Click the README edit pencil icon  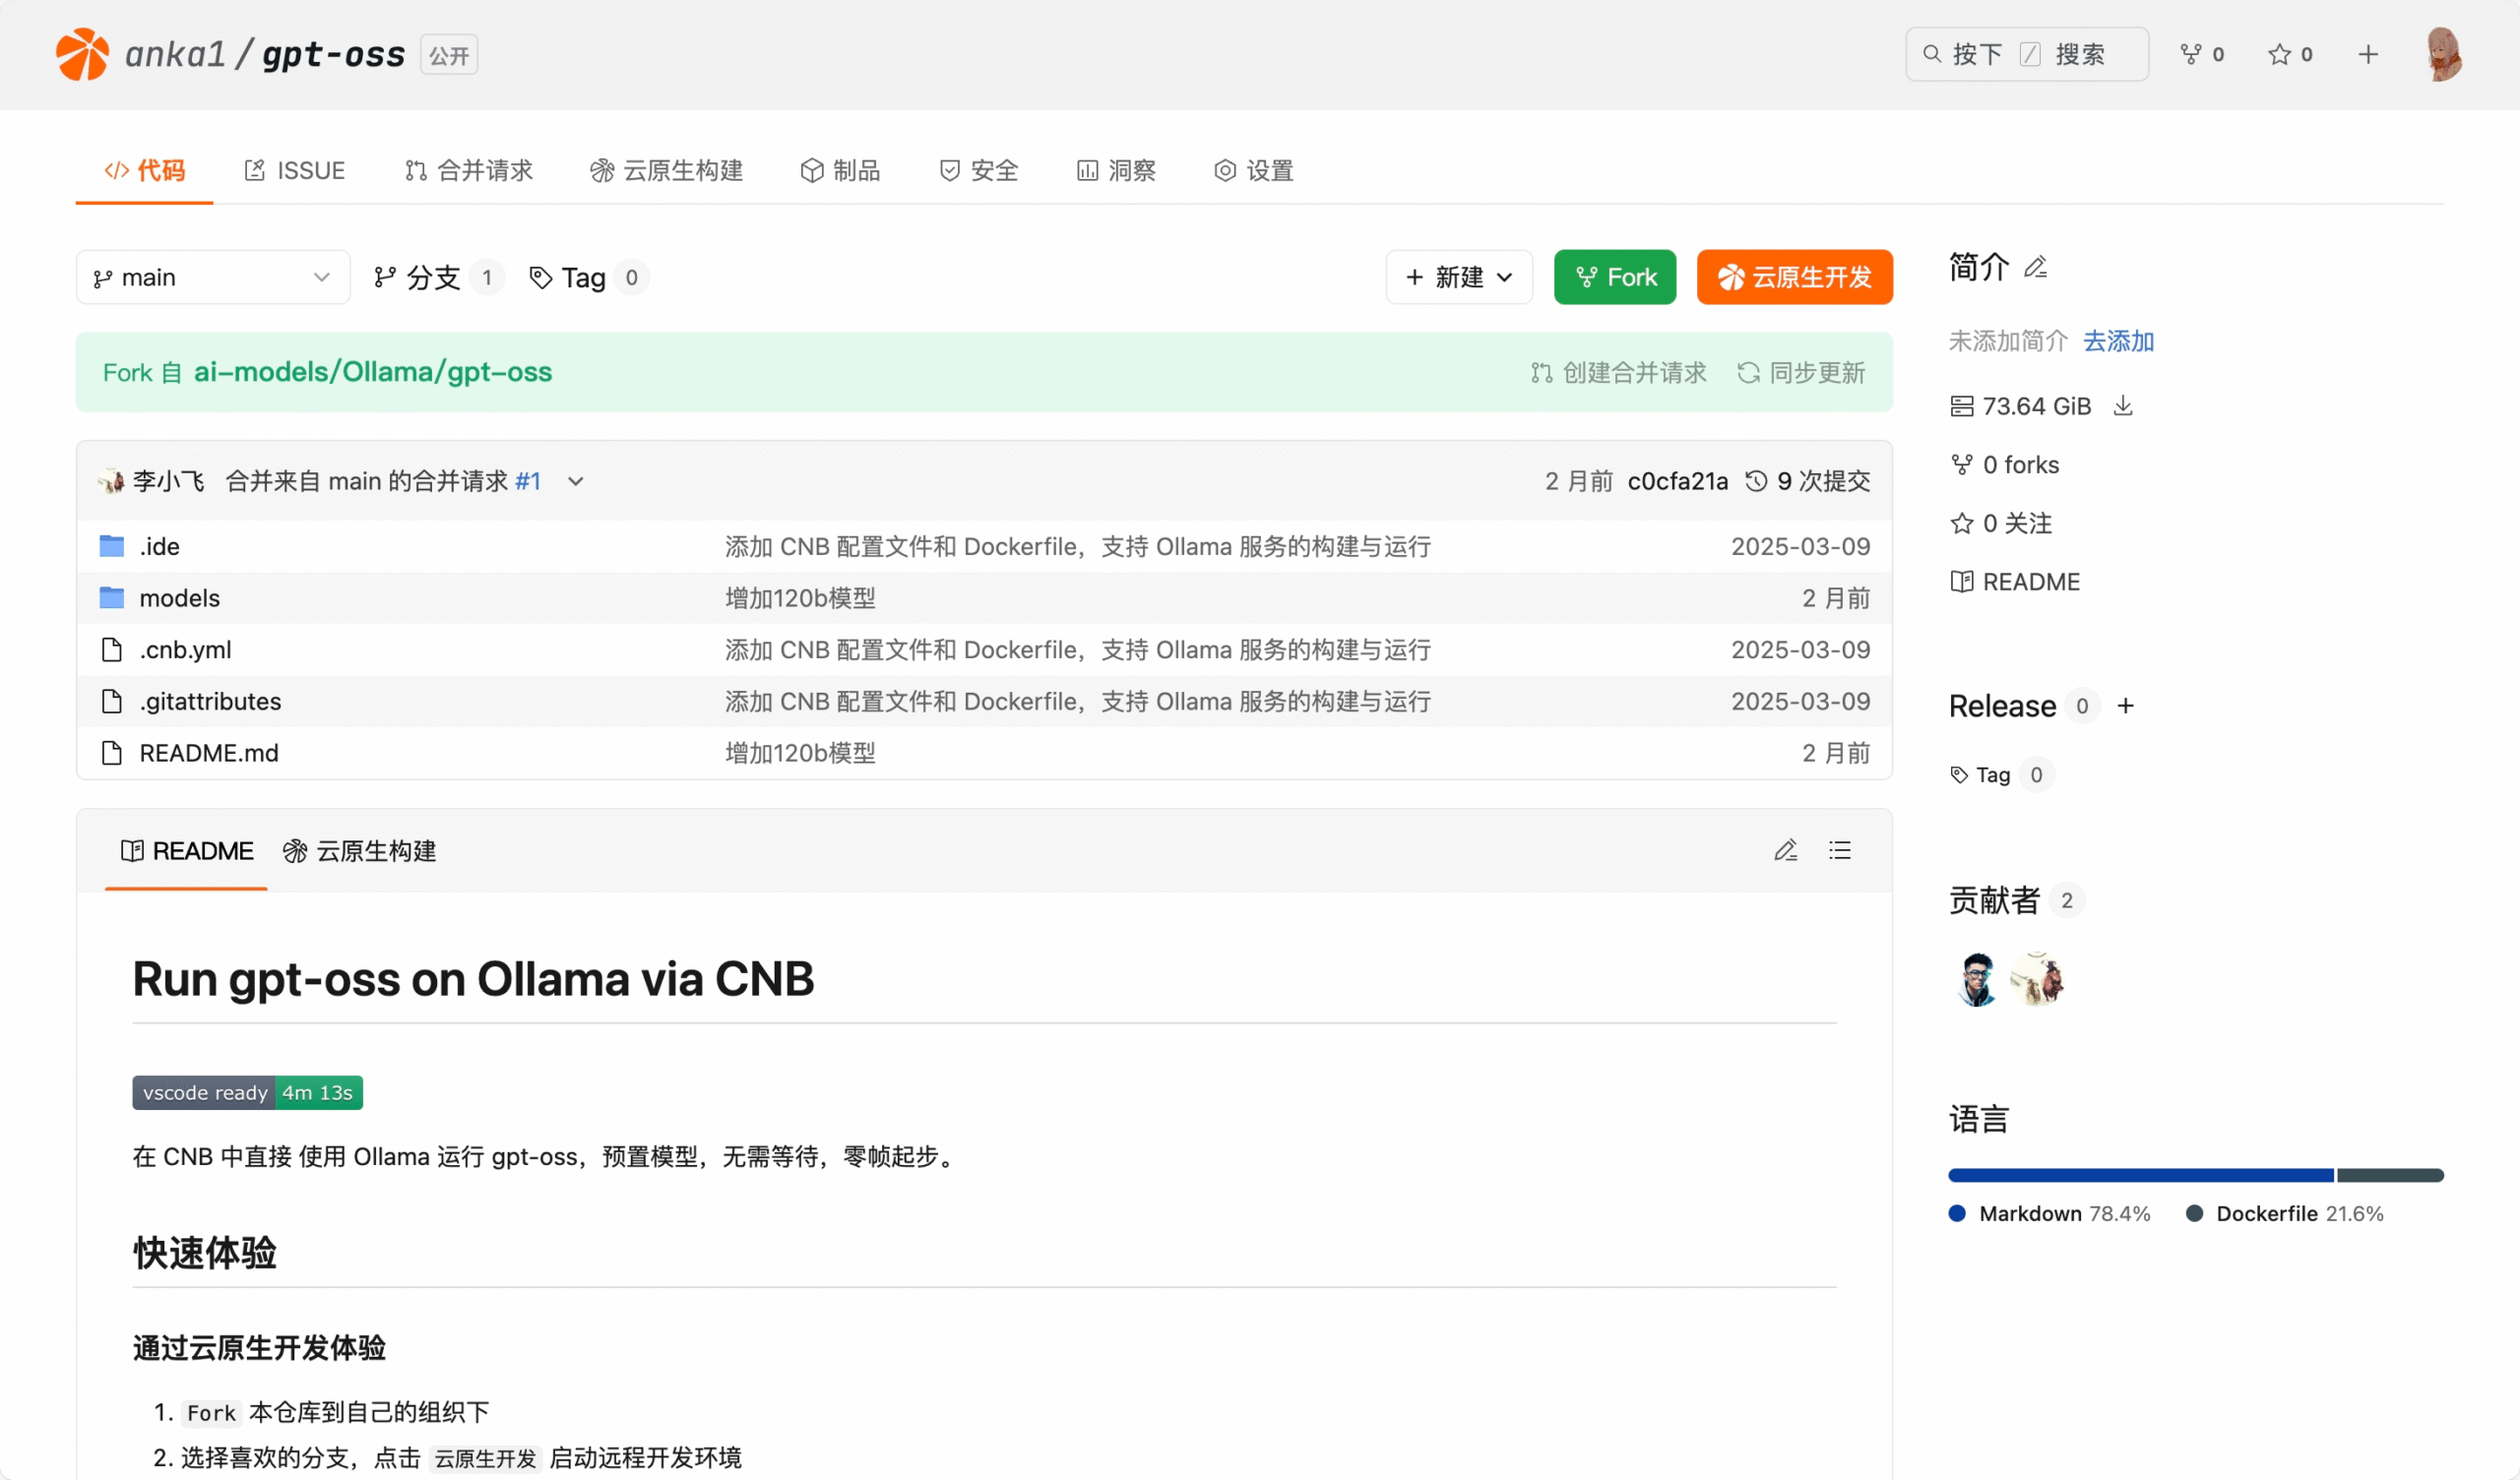tap(1785, 850)
